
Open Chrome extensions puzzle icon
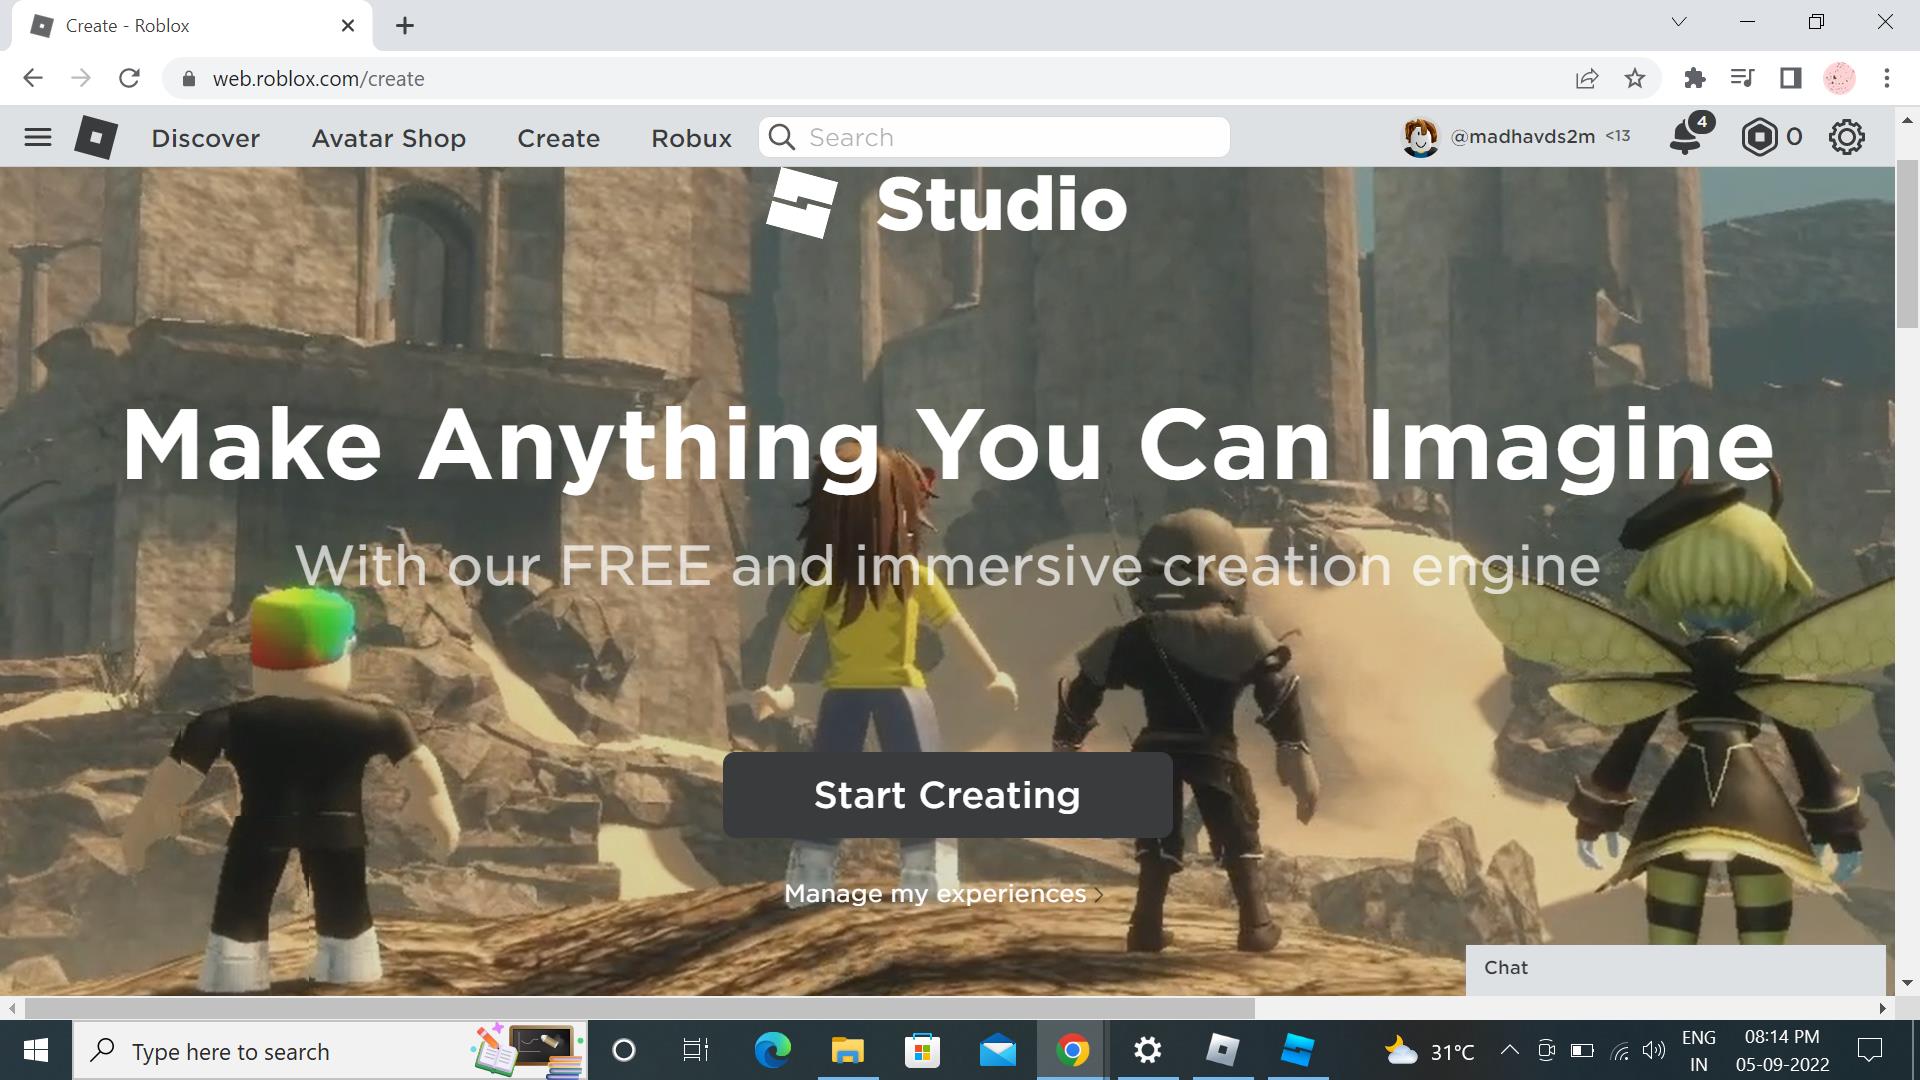tap(1694, 78)
